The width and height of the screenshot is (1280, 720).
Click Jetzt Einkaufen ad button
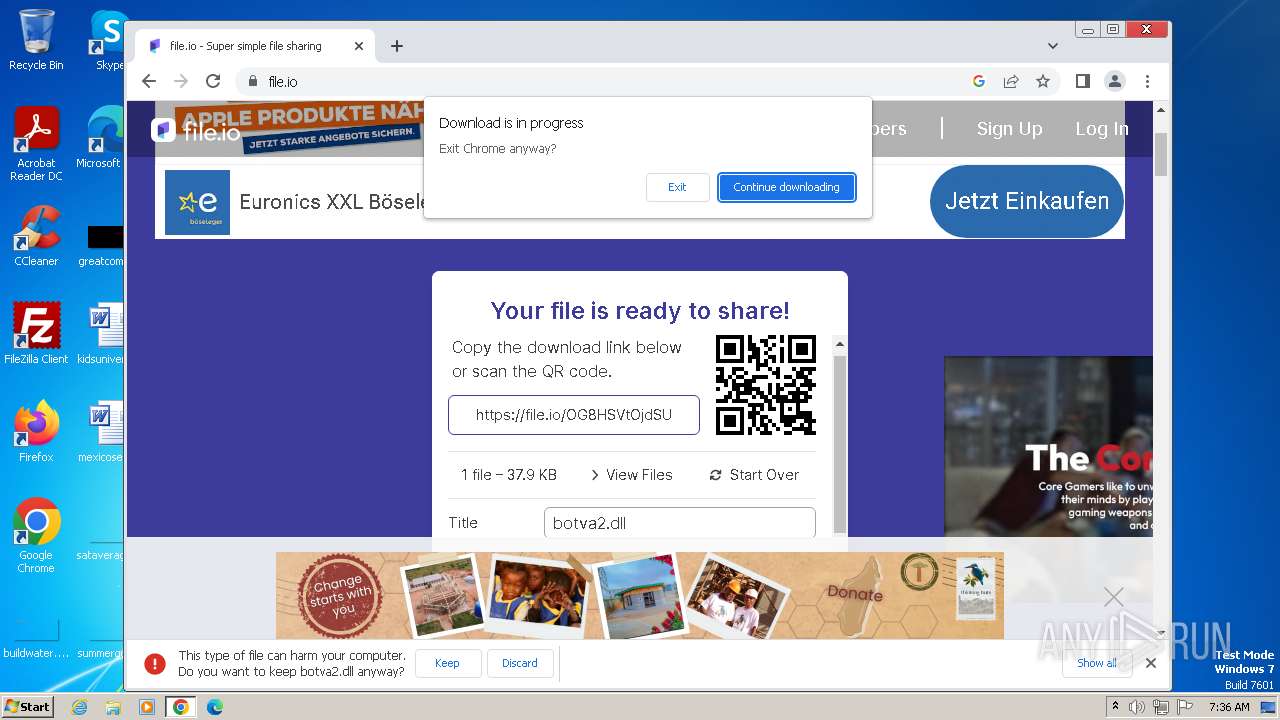point(1027,201)
